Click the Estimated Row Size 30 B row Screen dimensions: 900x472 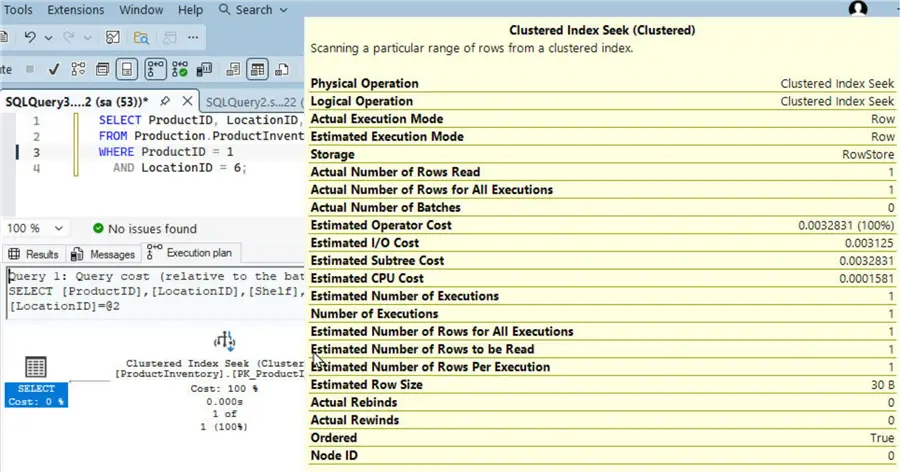pos(603,385)
